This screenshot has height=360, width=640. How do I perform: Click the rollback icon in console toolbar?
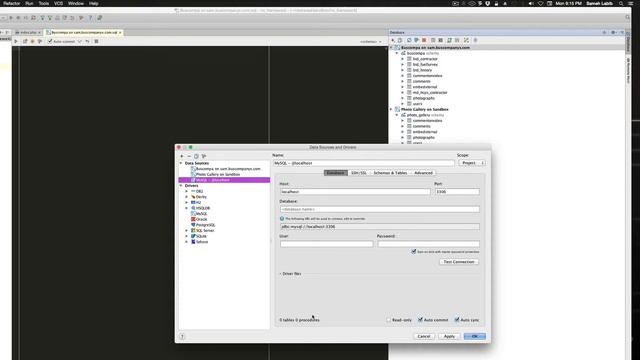pyautogui.click(x=87, y=41)
